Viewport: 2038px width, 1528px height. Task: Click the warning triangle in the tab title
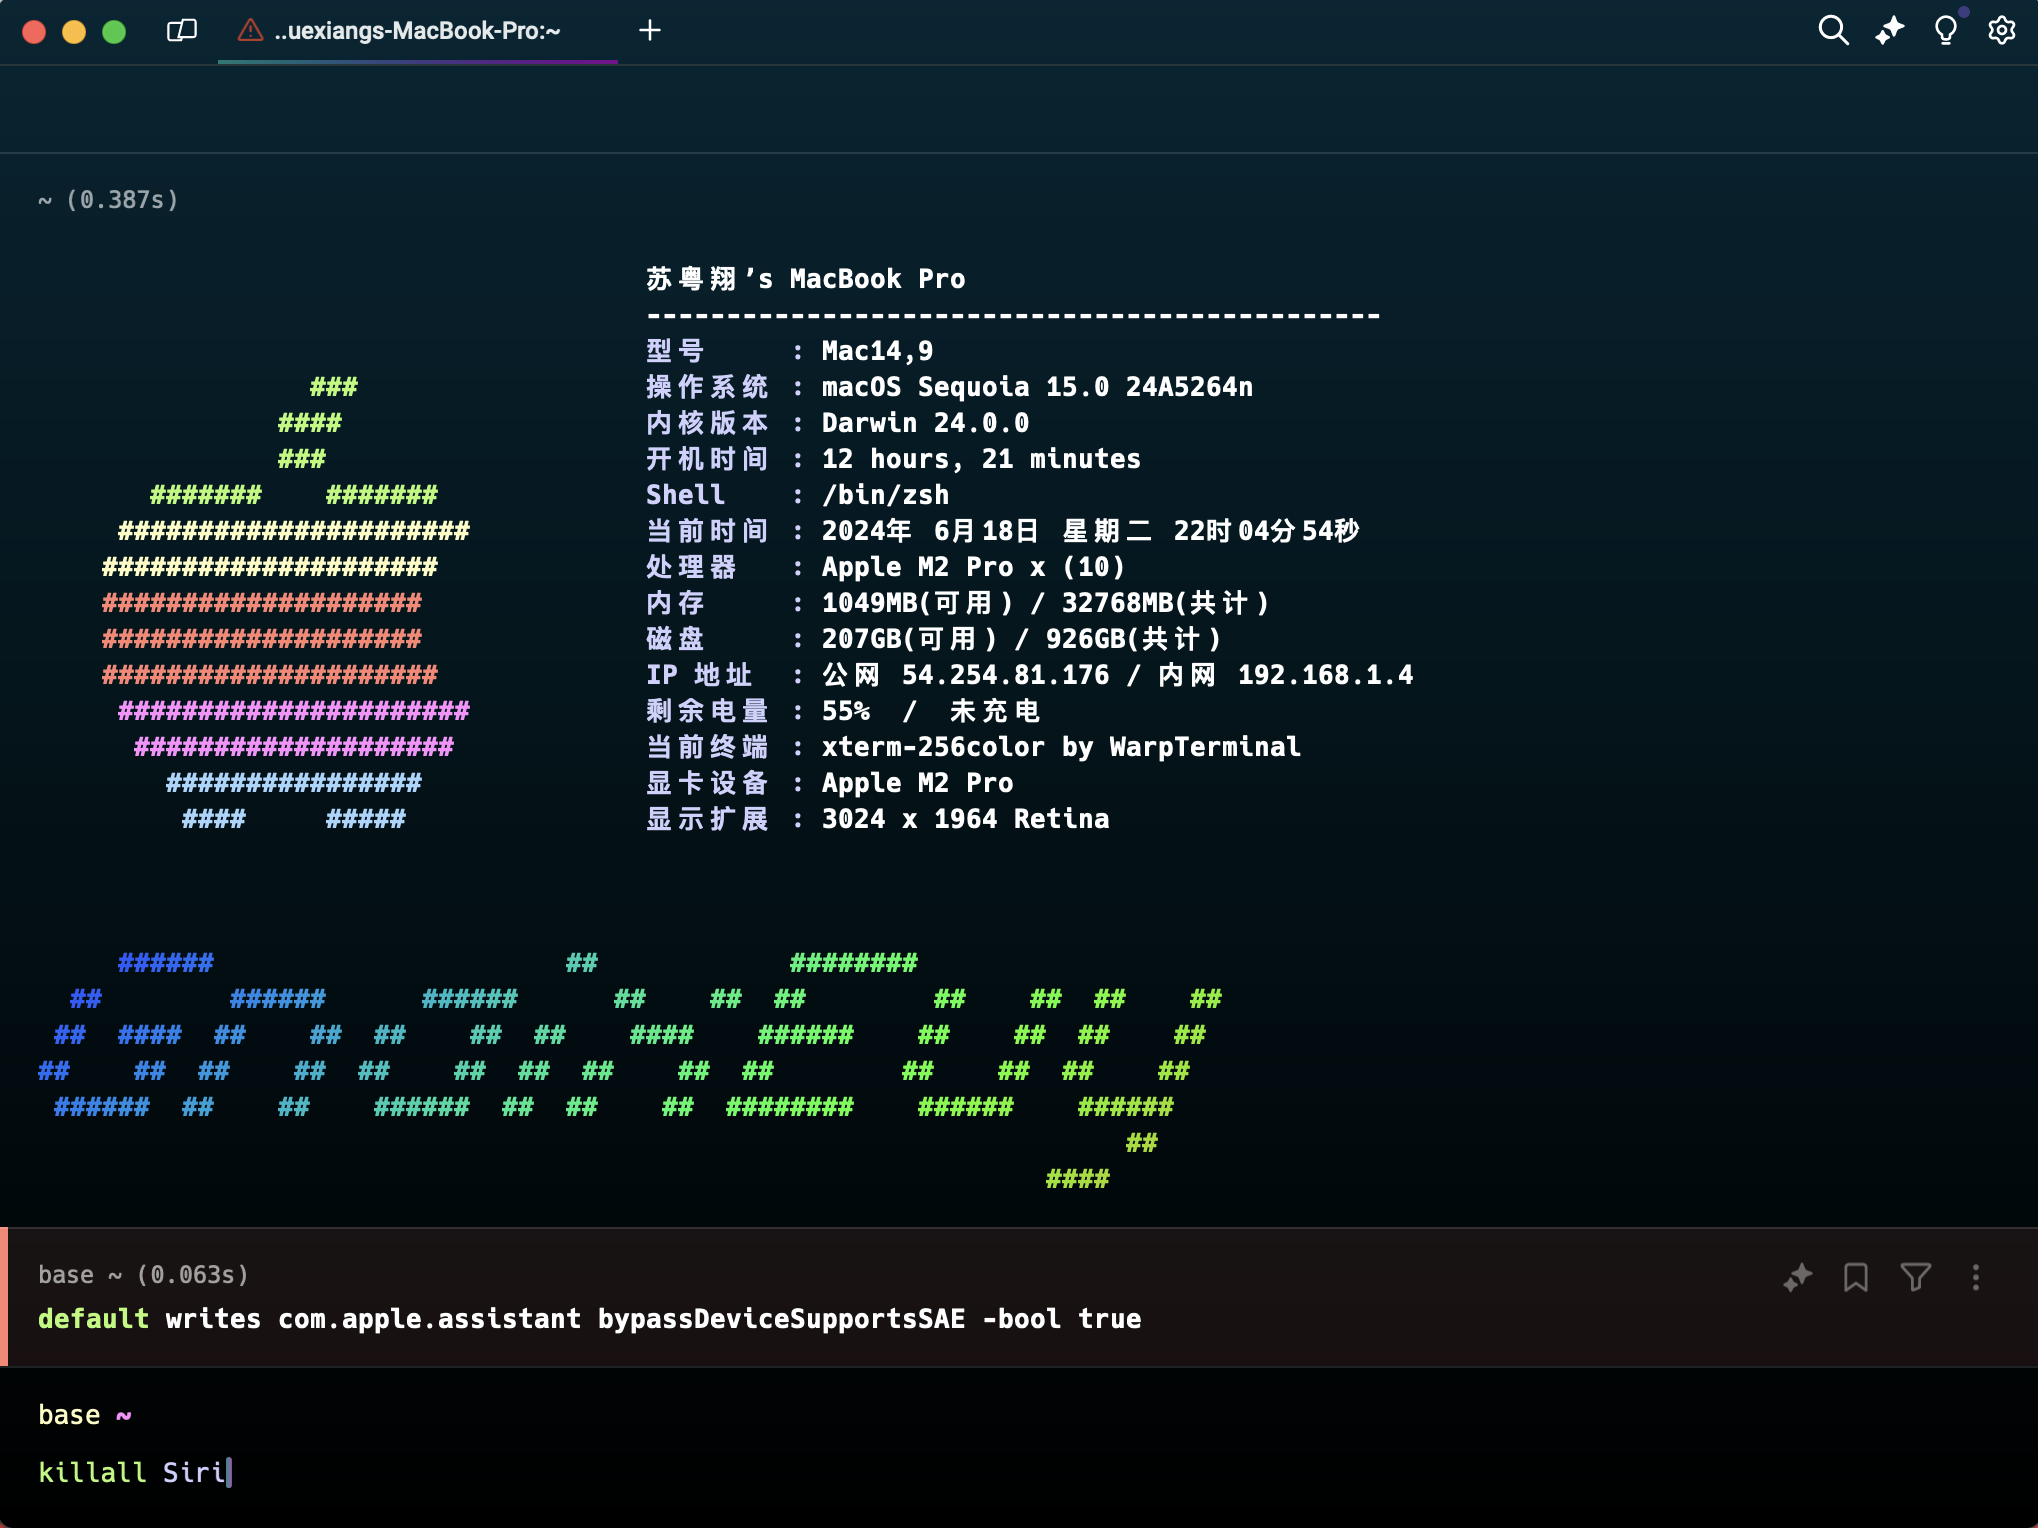248,31
